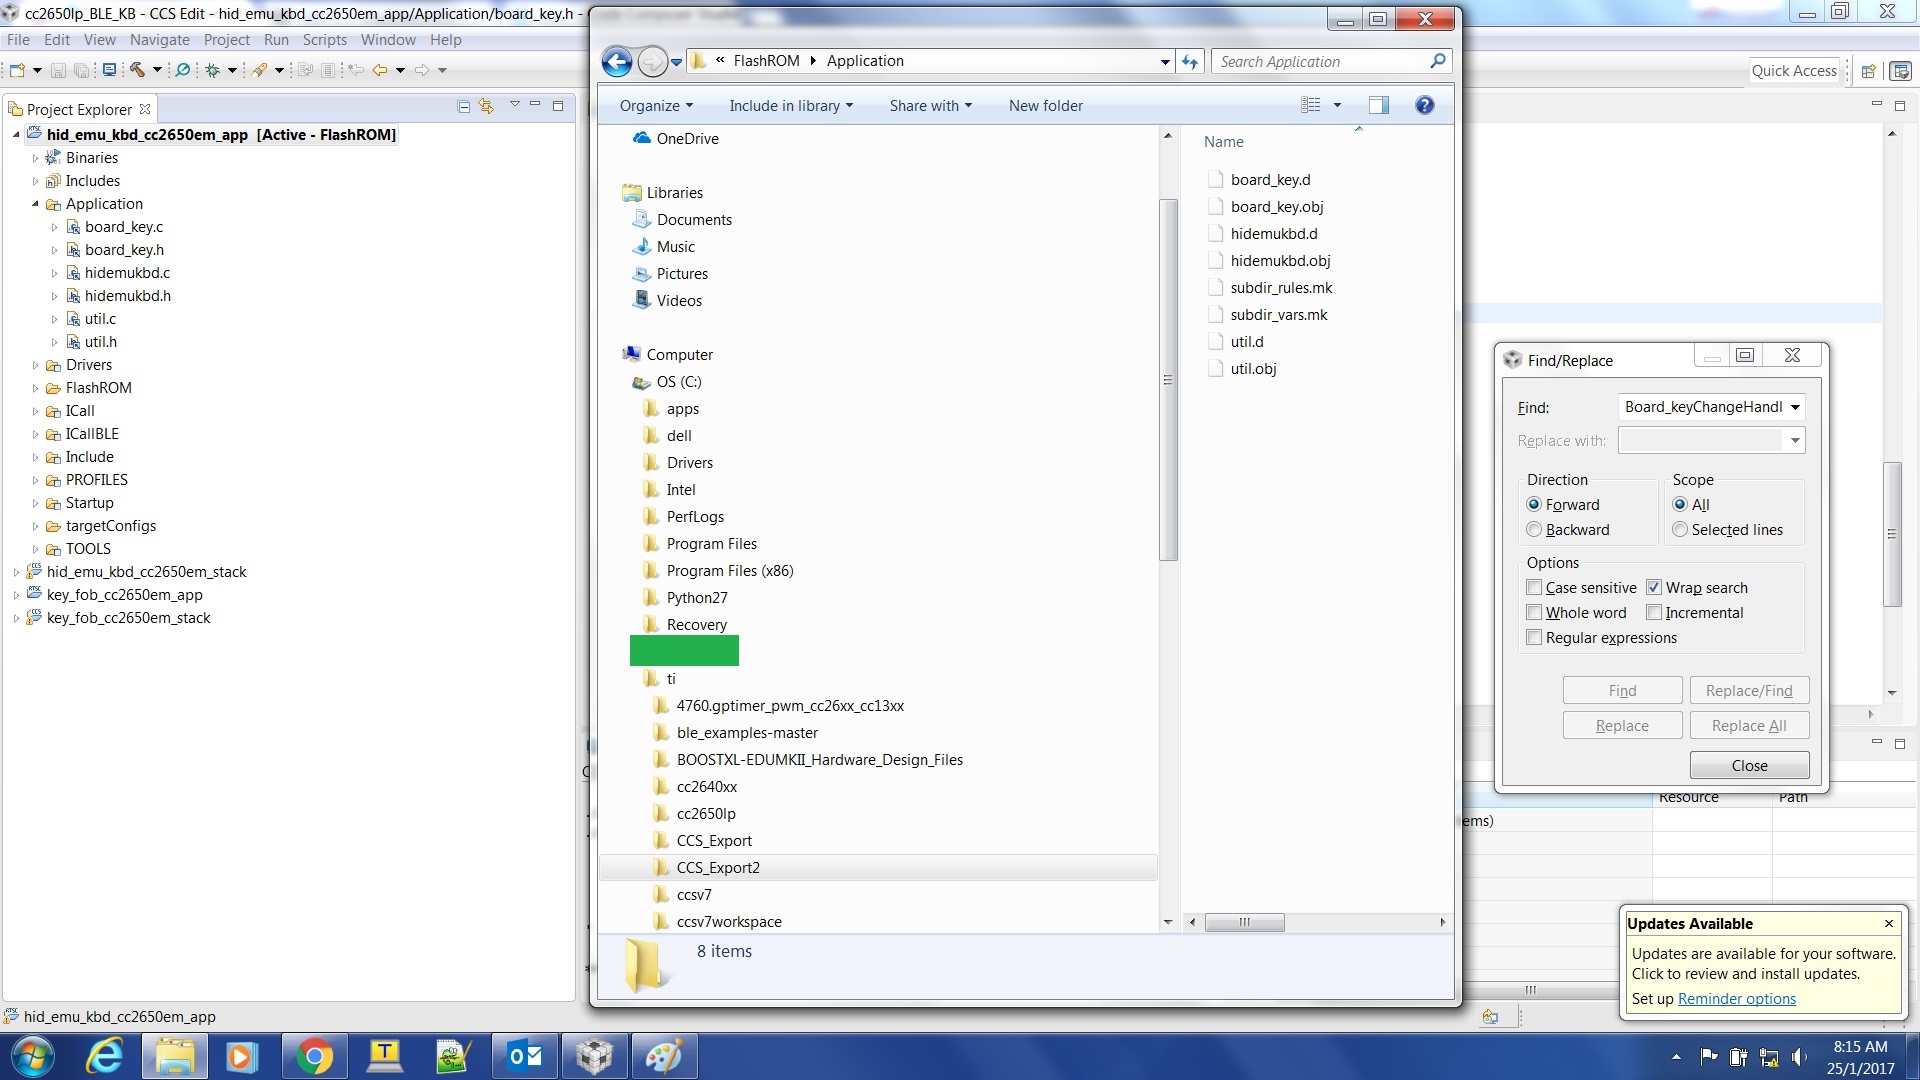
Task: Follow the Reminder options link
Action: pos(1736,998)
